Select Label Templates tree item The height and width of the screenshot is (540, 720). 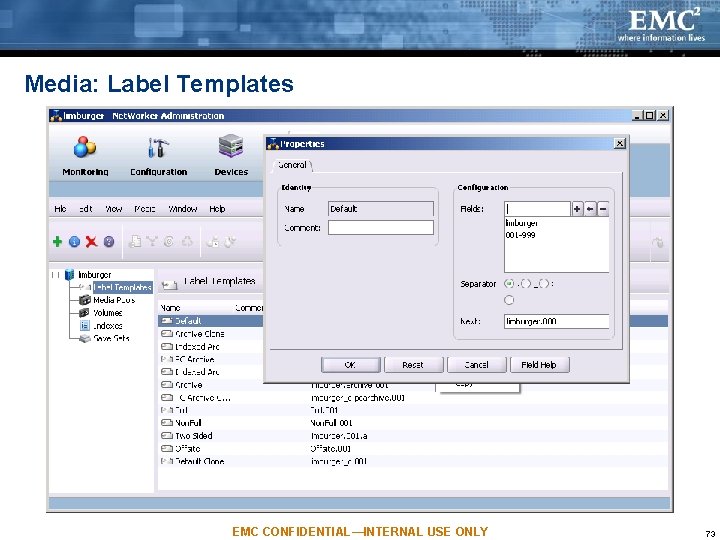122,287
